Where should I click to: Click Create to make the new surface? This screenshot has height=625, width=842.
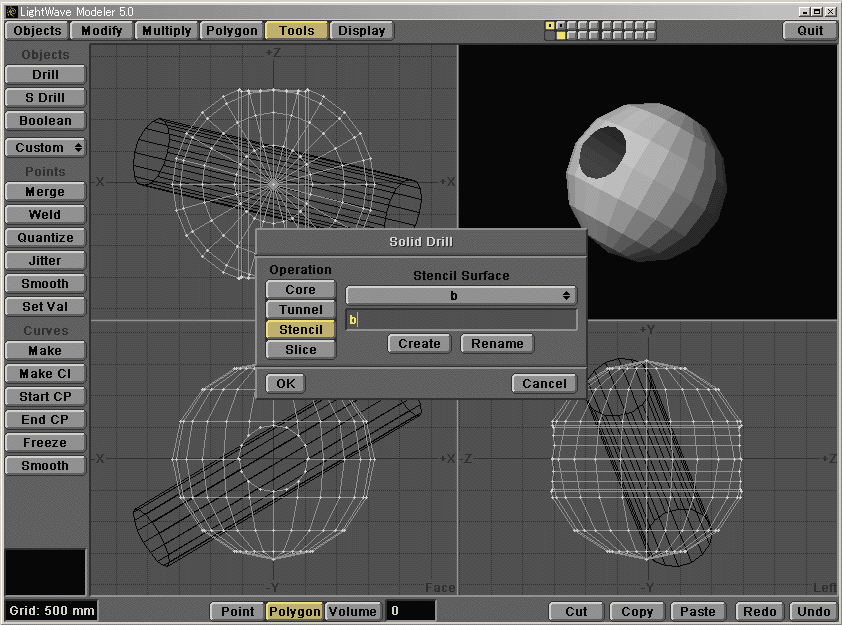(418, 343)
